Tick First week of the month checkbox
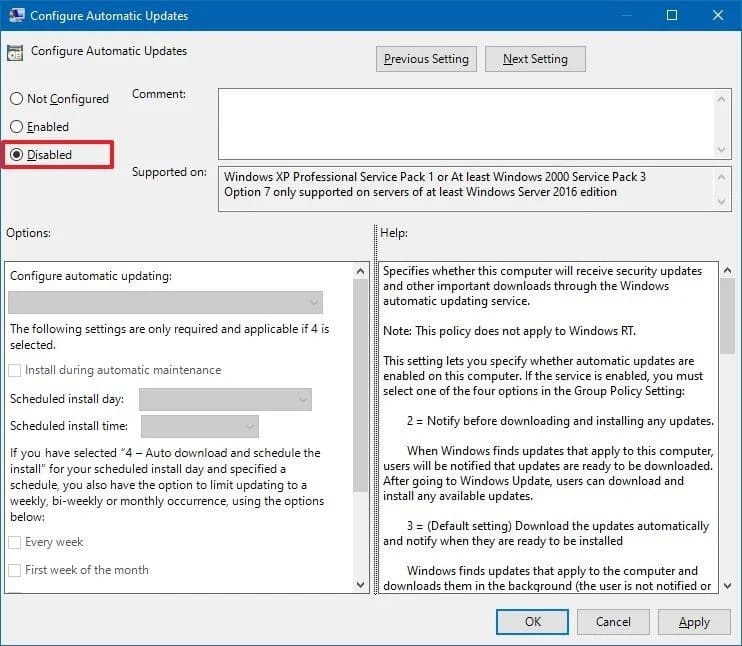 click(15, 570)
